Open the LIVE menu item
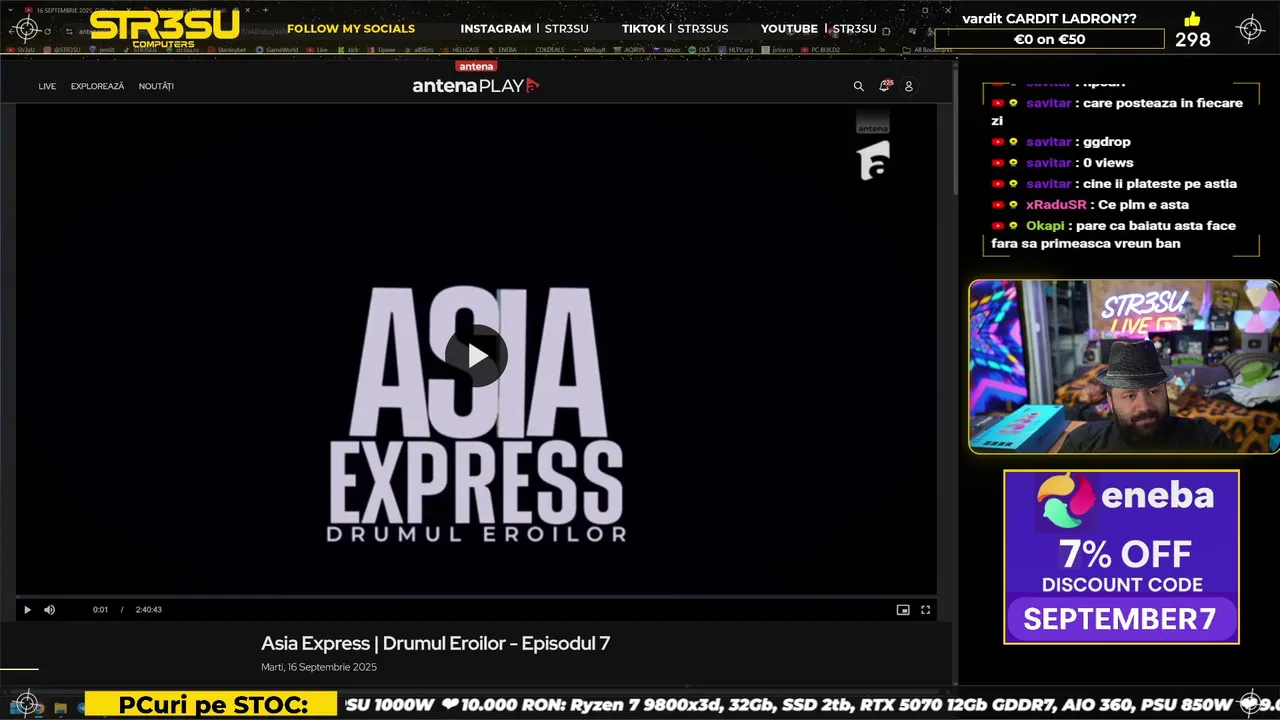 pyautogui.click(x=47, y=86)
